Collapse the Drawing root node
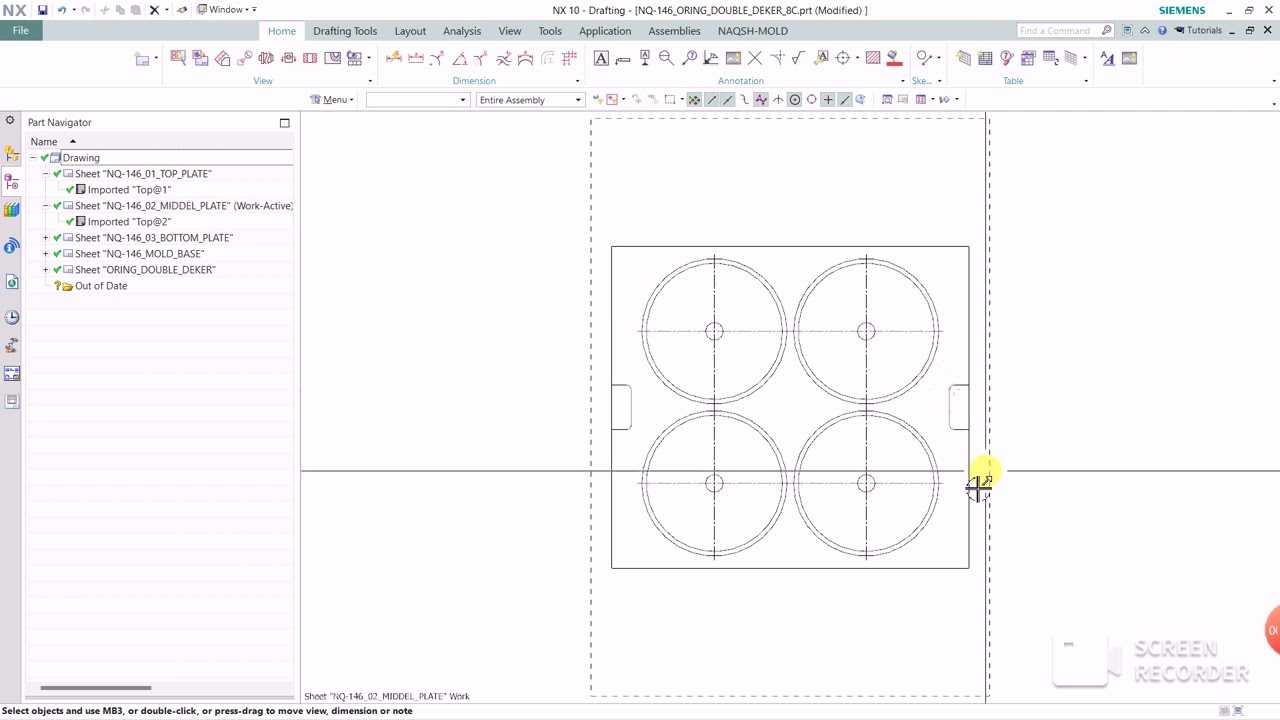The width and height of the screenshot is (1280, 720). pos(33,158)
